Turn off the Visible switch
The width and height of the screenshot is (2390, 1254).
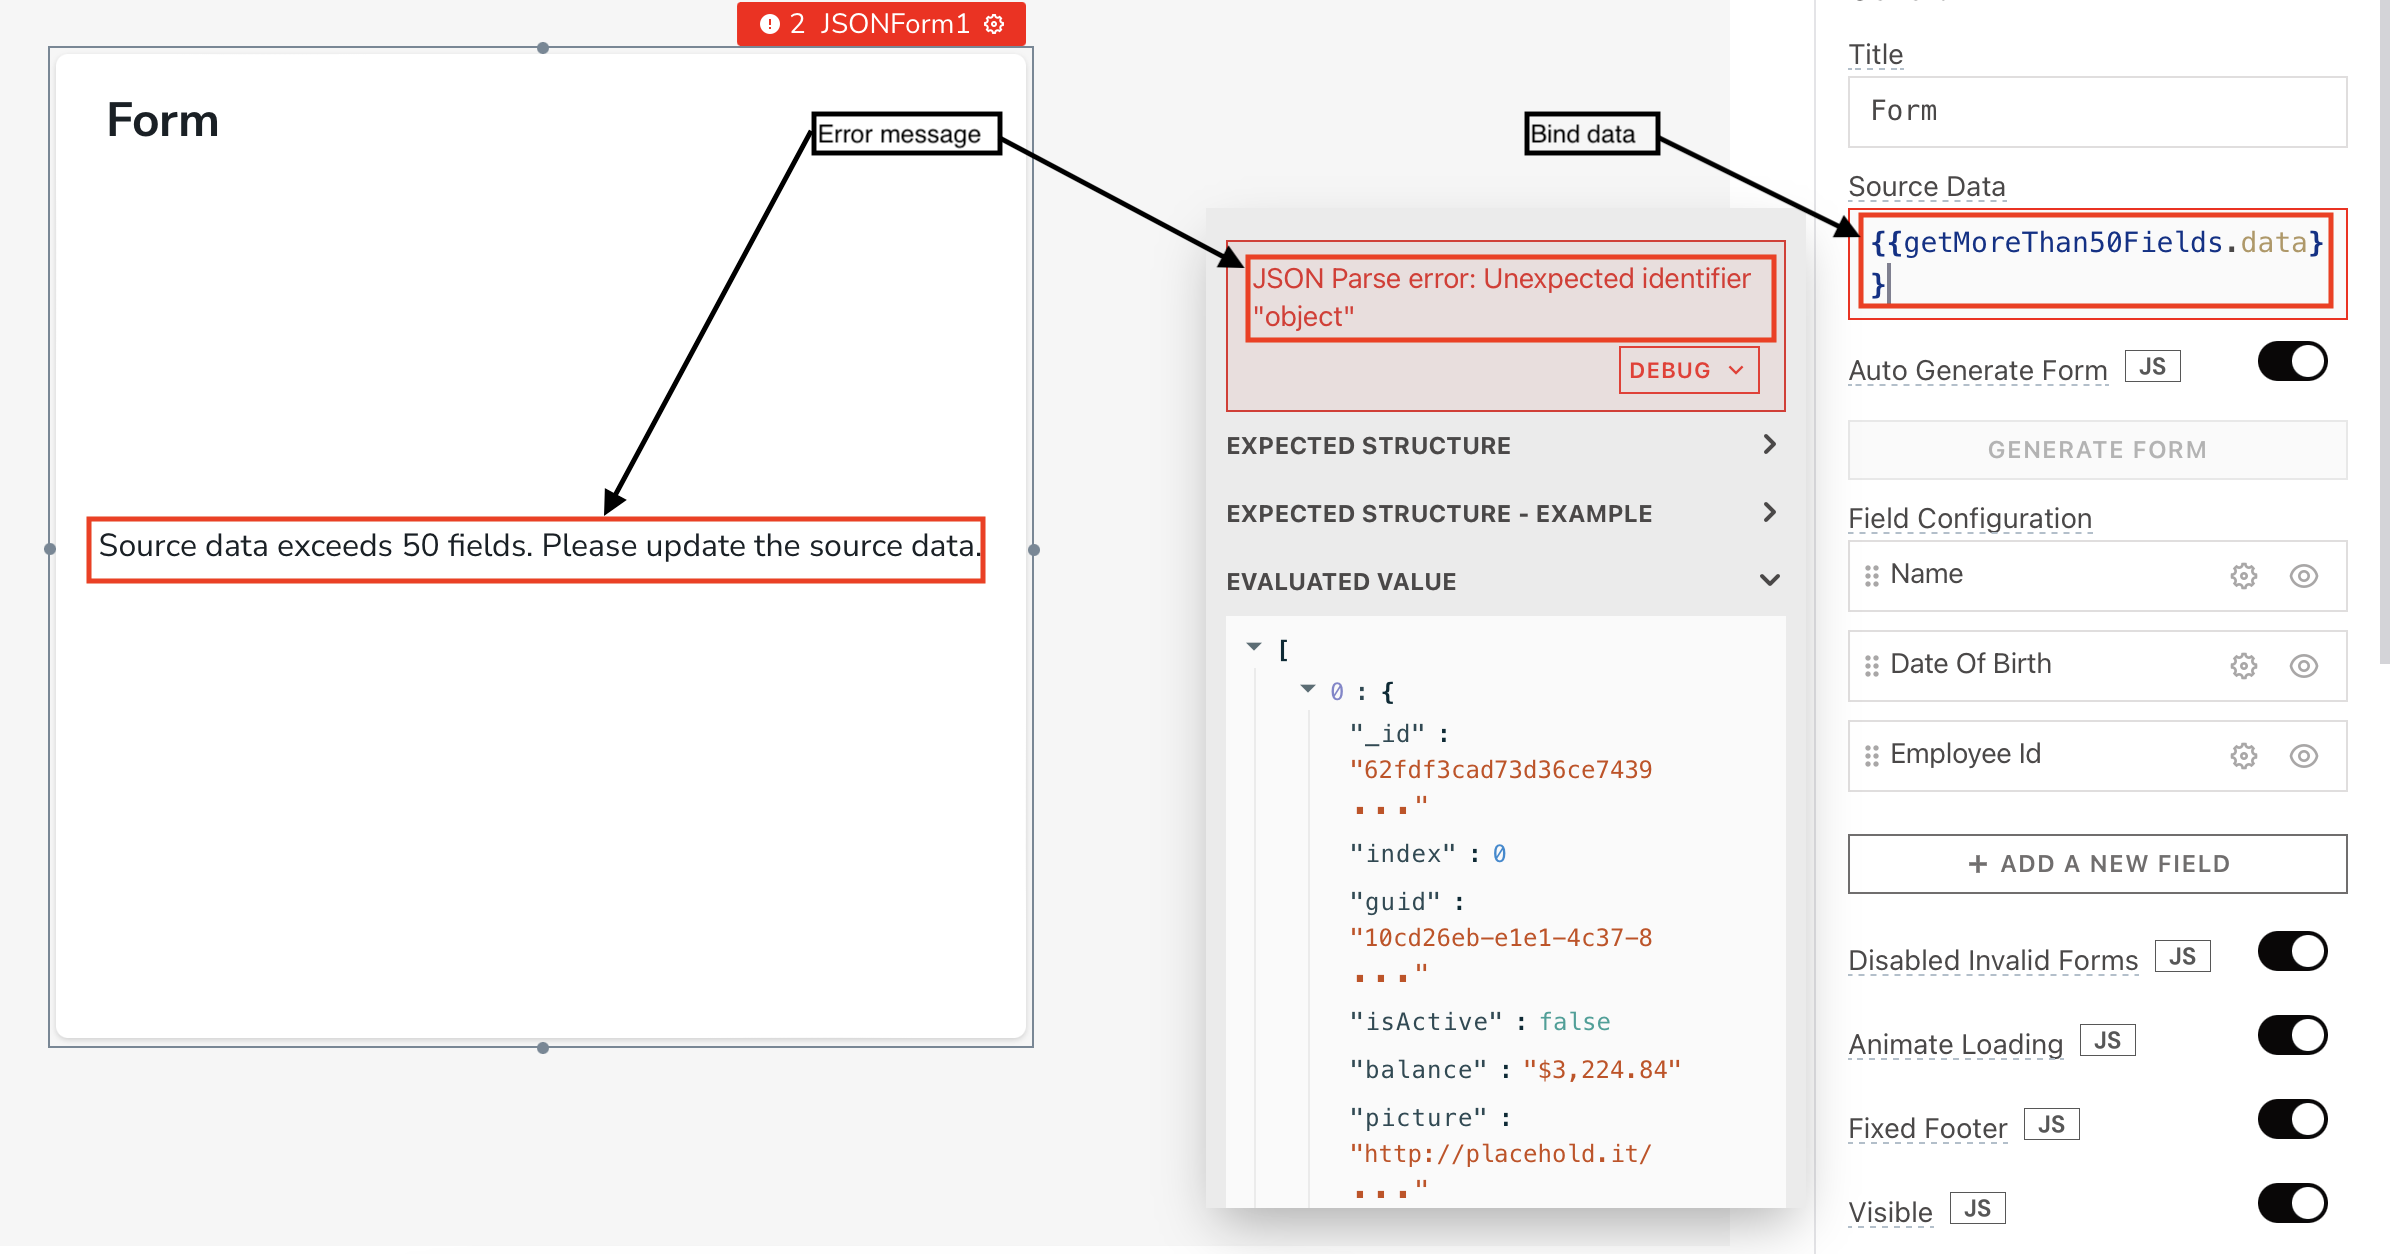(x=2292, y=1204)
